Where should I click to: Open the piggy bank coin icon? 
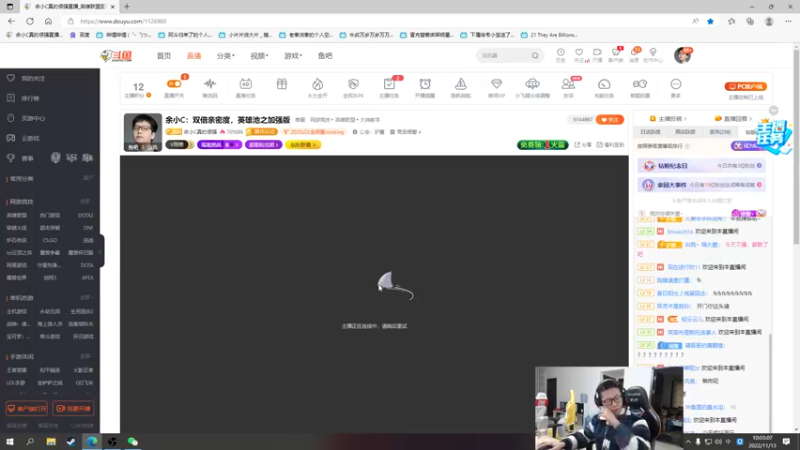click(640, 84)
